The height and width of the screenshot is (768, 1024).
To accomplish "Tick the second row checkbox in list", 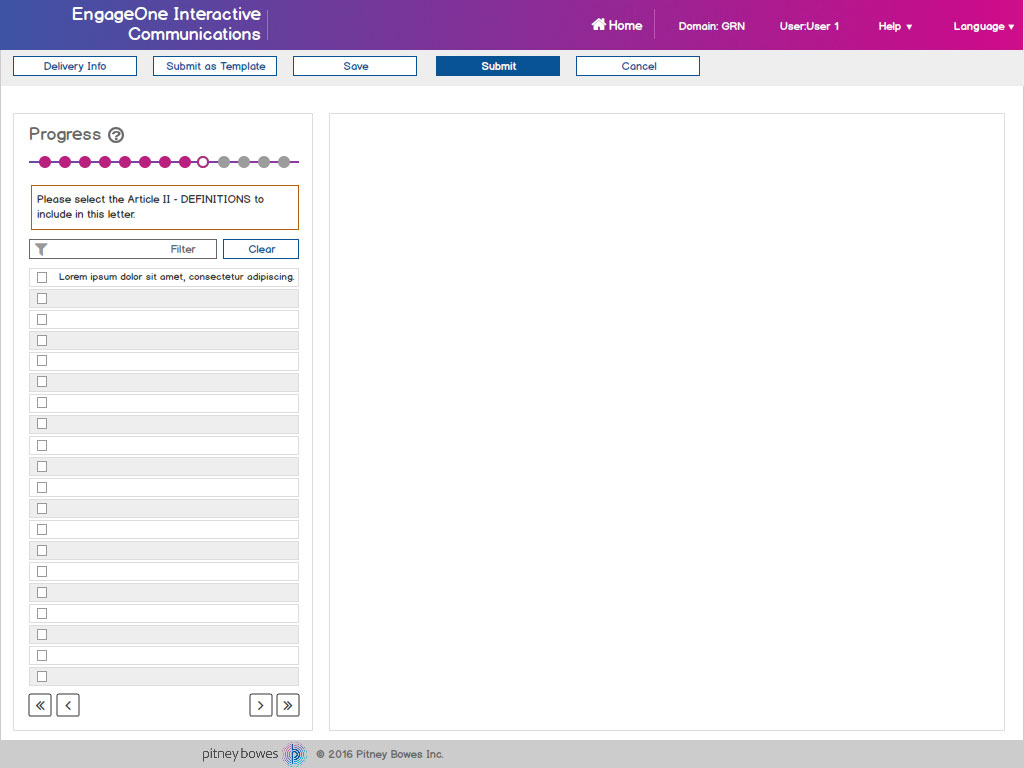I will point(42,298).
